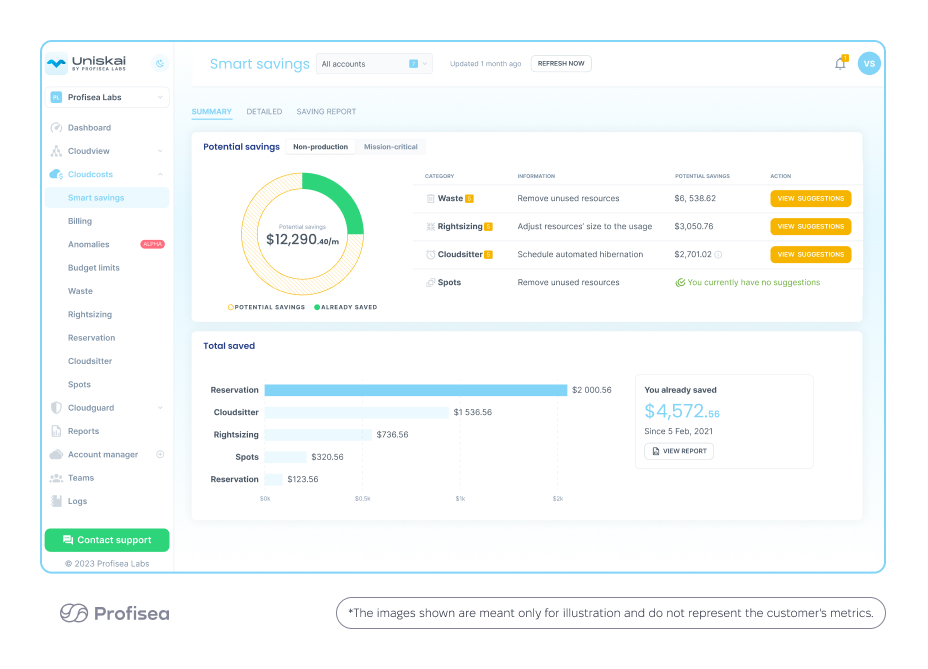Click the Teams people icon in sidebar
The width and height of the screenshot is (928, 669).
click(x=56, y=478)
